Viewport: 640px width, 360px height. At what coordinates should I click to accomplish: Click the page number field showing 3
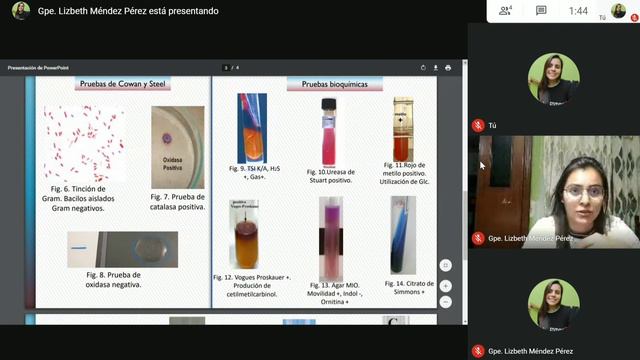pos(226,68)
